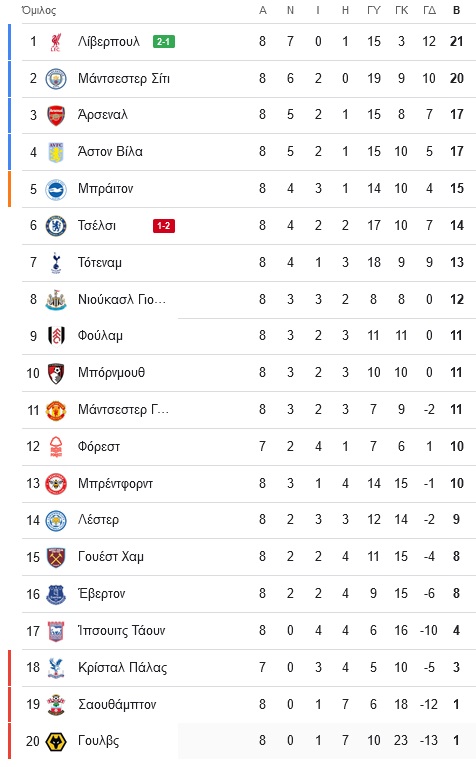Click the Όμιλος column header
The image size is (476, 767).
[39, 10]
